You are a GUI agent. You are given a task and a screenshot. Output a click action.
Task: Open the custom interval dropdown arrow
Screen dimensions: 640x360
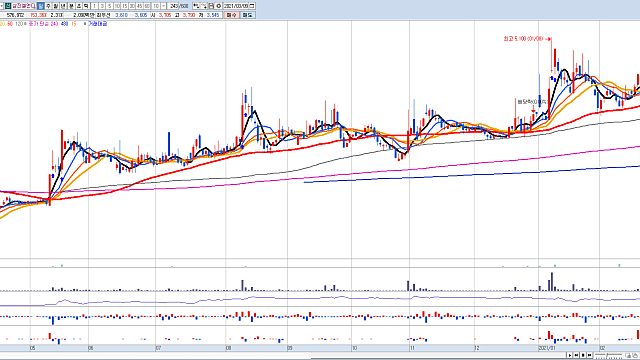click(x=164, y=6)
